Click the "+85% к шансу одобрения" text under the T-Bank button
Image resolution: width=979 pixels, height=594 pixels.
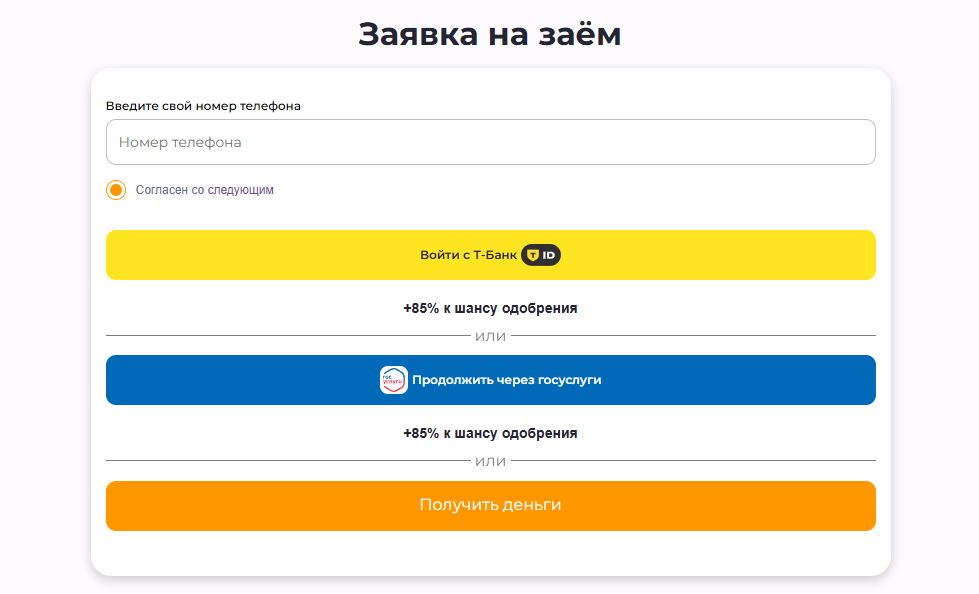click(490, 308)
